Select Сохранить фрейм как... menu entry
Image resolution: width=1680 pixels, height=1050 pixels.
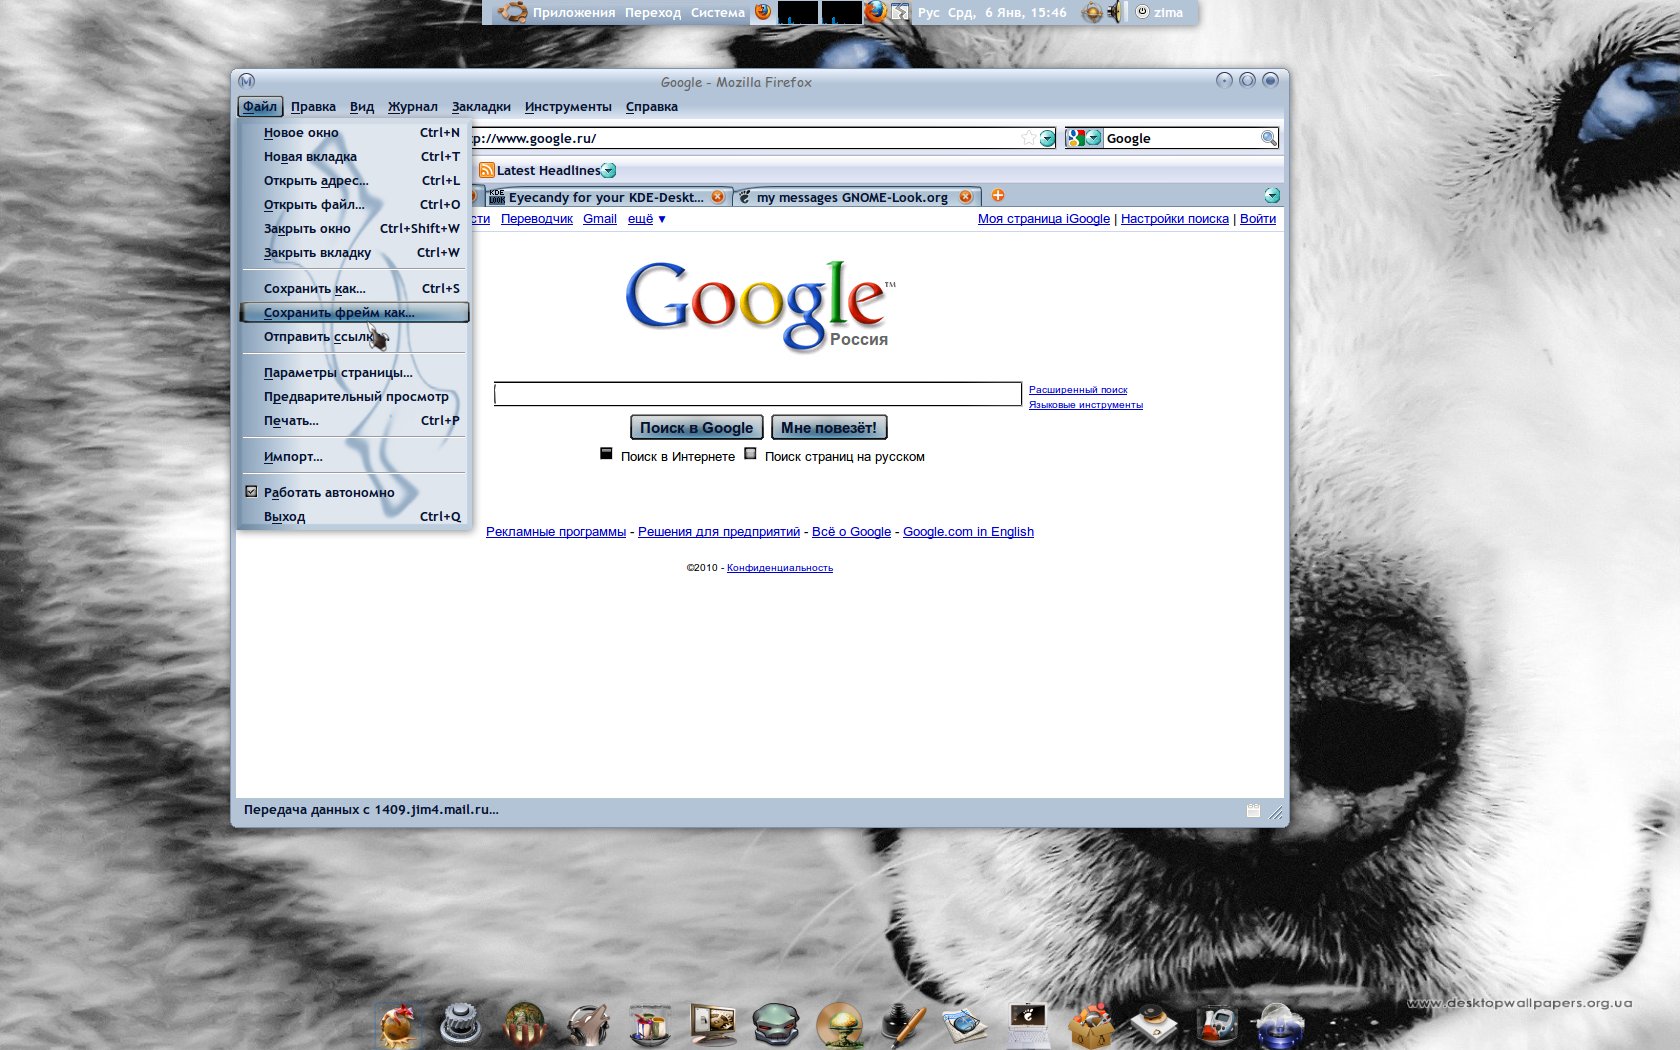354,312
